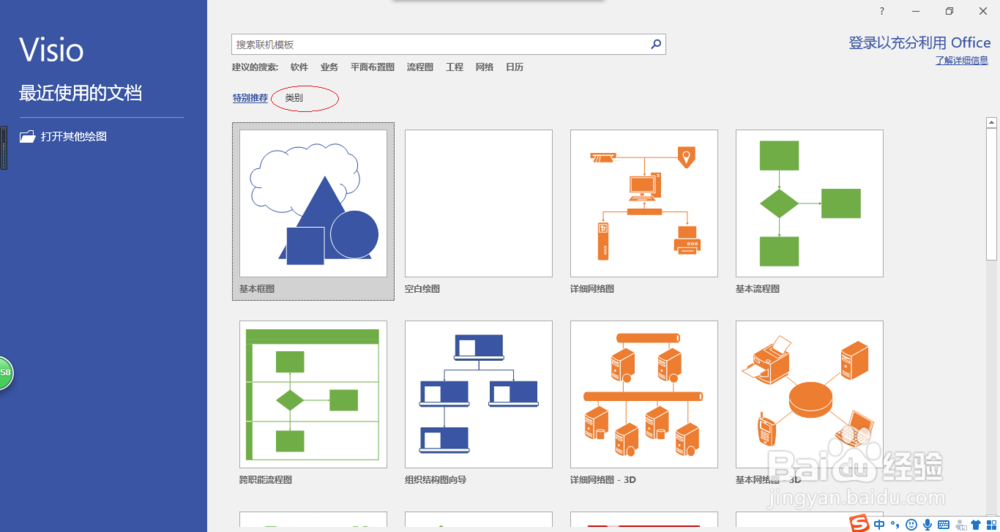Click the green 58 floating badge

click(6, 373)
